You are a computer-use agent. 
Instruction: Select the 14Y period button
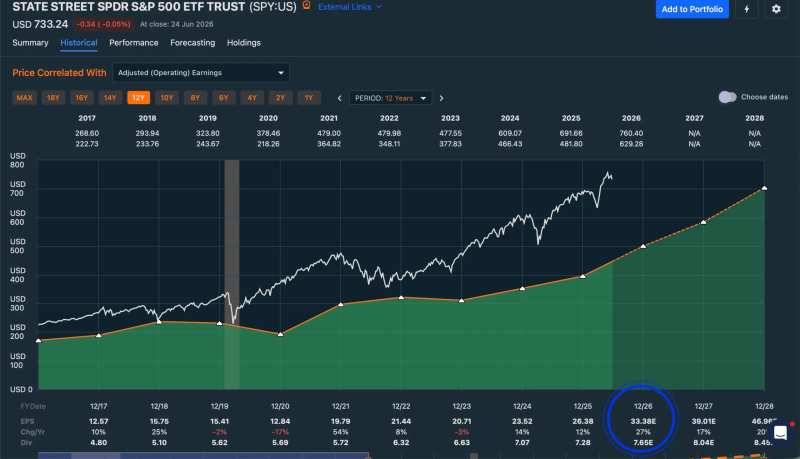(110, 98)
